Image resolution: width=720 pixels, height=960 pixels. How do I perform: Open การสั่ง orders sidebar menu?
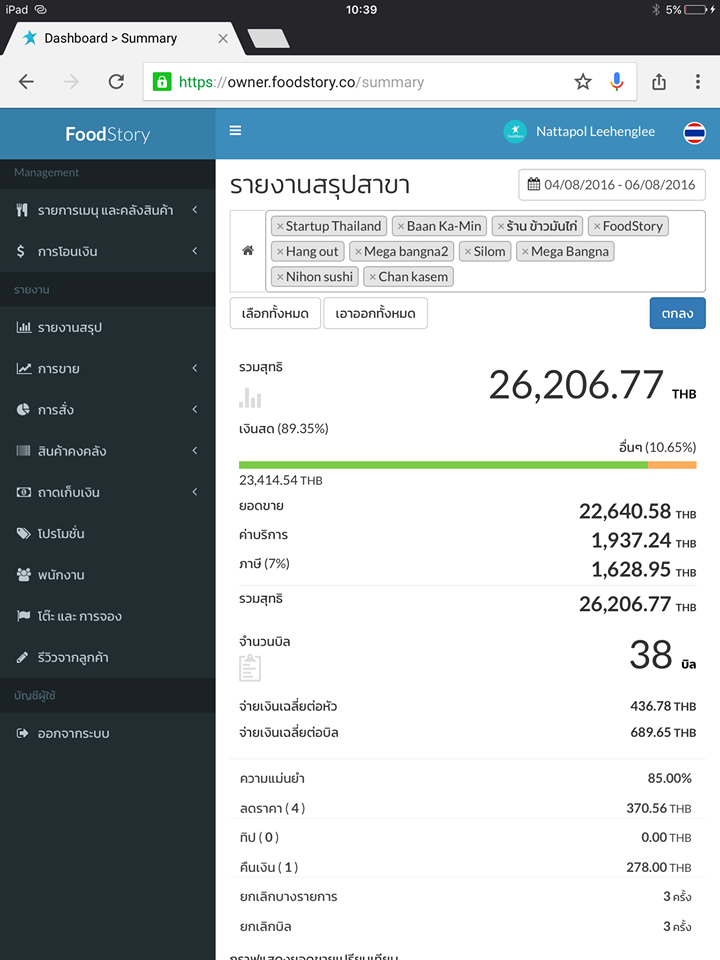(x=107, y=410)
